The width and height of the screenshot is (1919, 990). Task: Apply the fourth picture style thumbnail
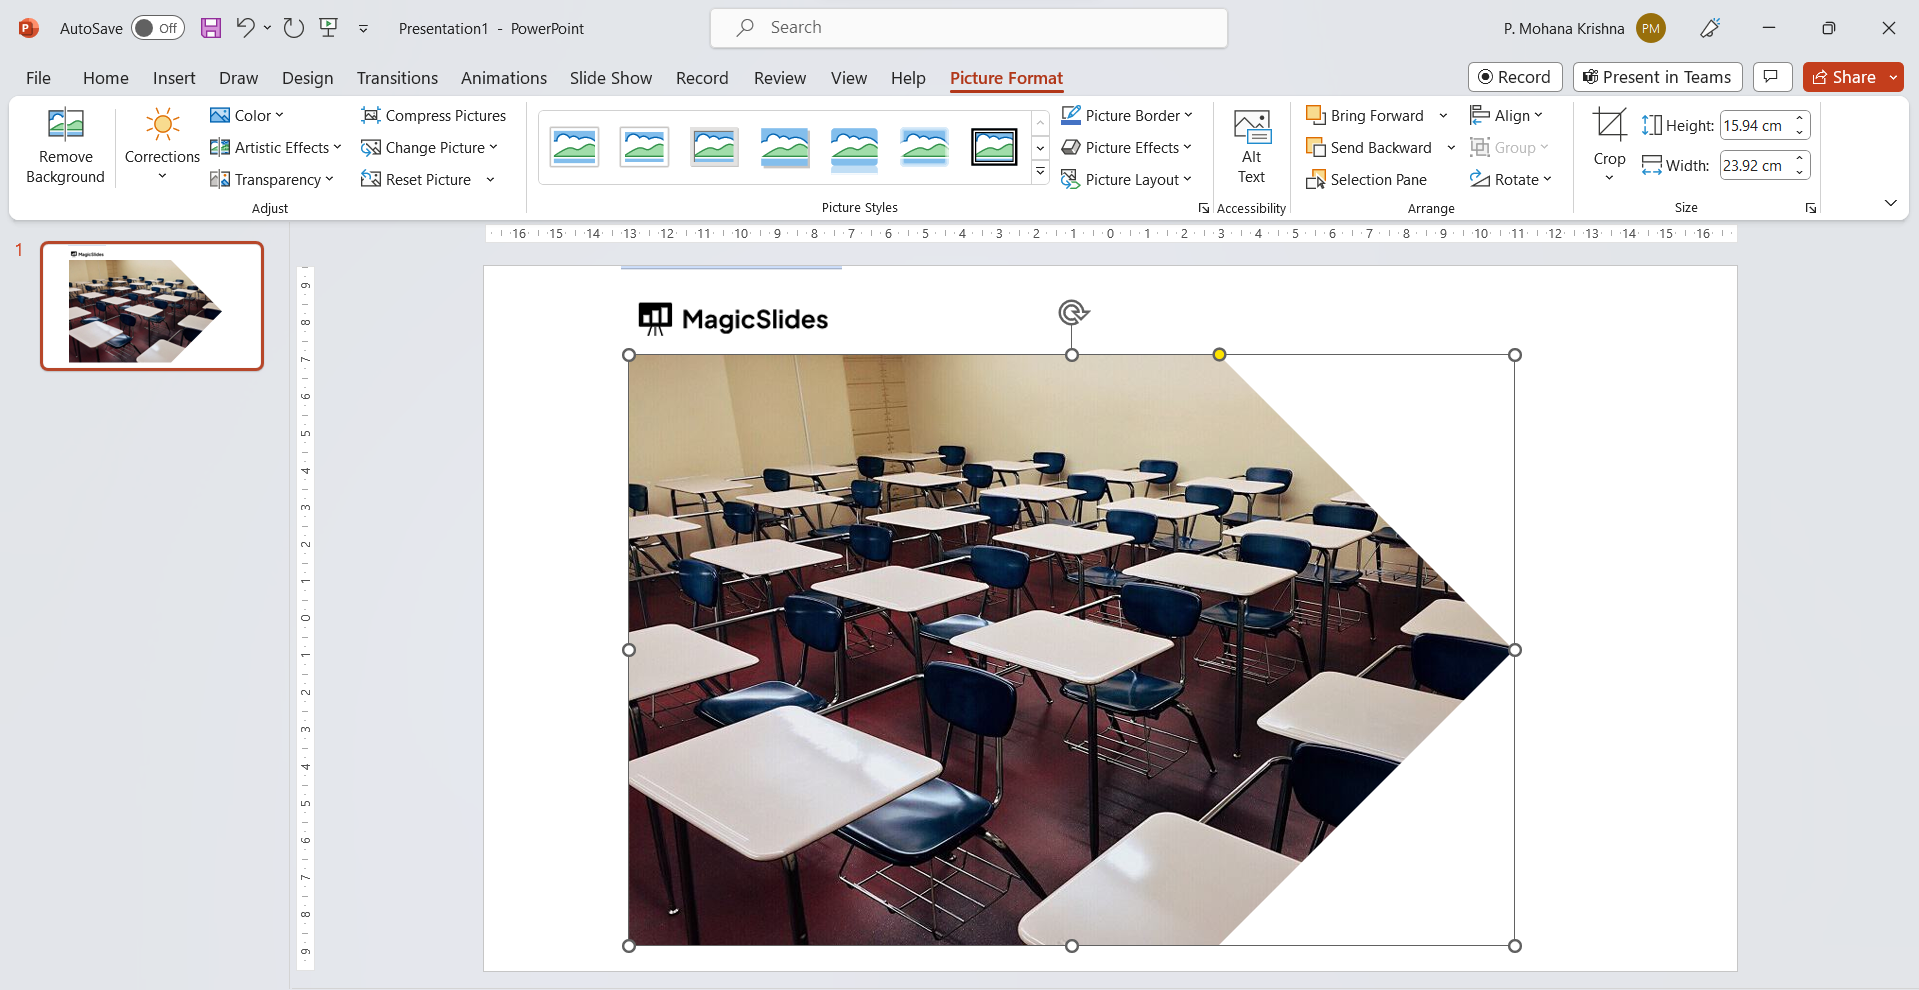(x=784, y=147)
